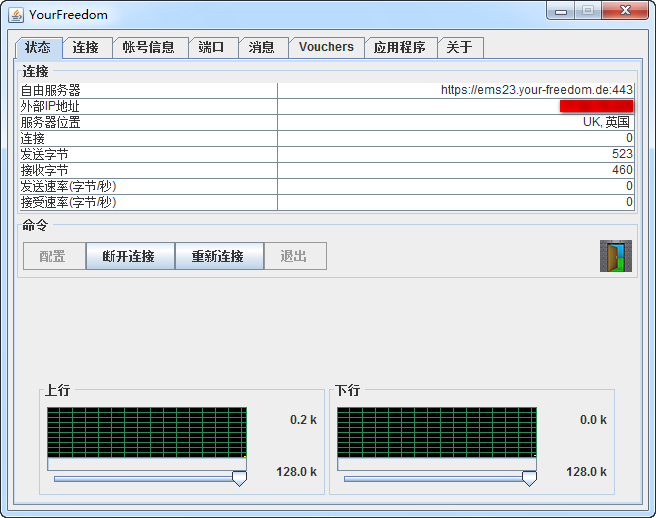
Task: Click the 上行 bandwidth slider handle
Action: tap(239, 478)
